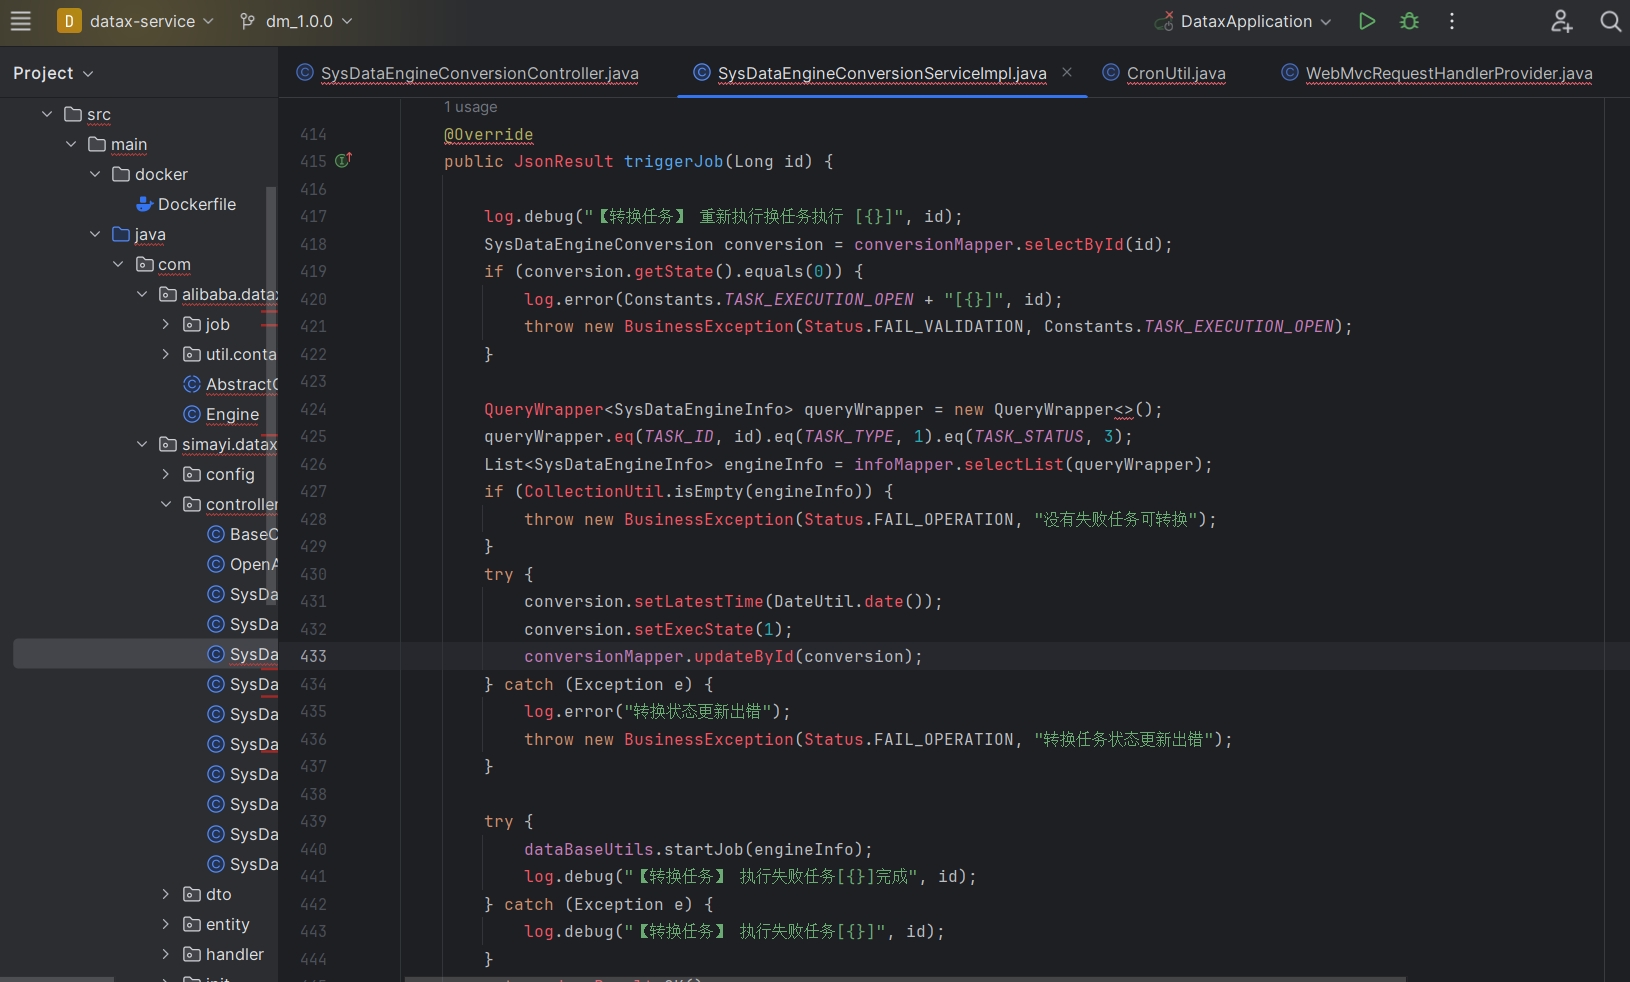Expand the util.conta package
The height and width of the screenshot is (982, 1630).
point(166,354)
